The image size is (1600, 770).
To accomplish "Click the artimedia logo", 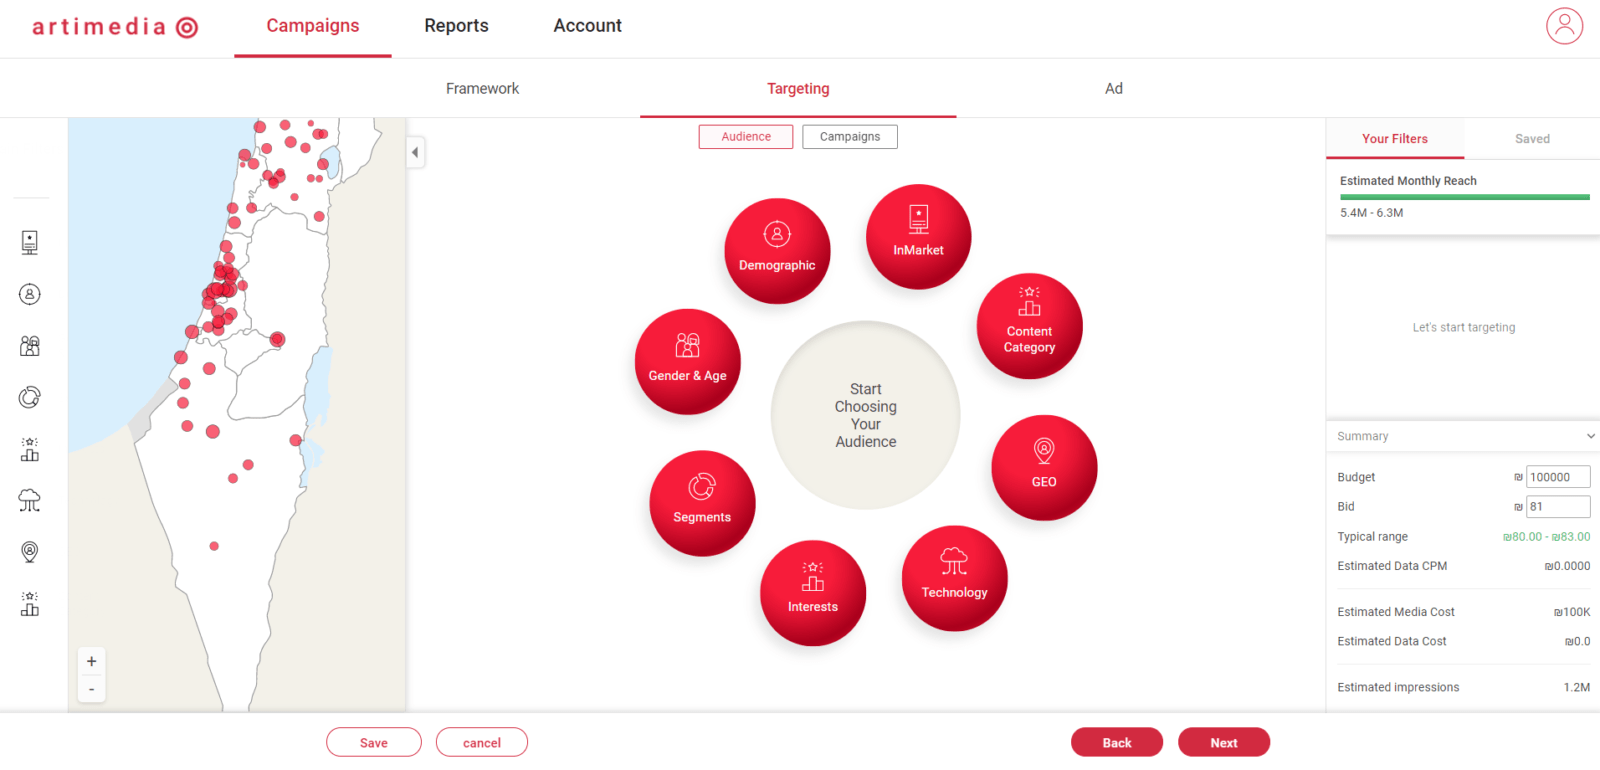I will tap(115, 27).
